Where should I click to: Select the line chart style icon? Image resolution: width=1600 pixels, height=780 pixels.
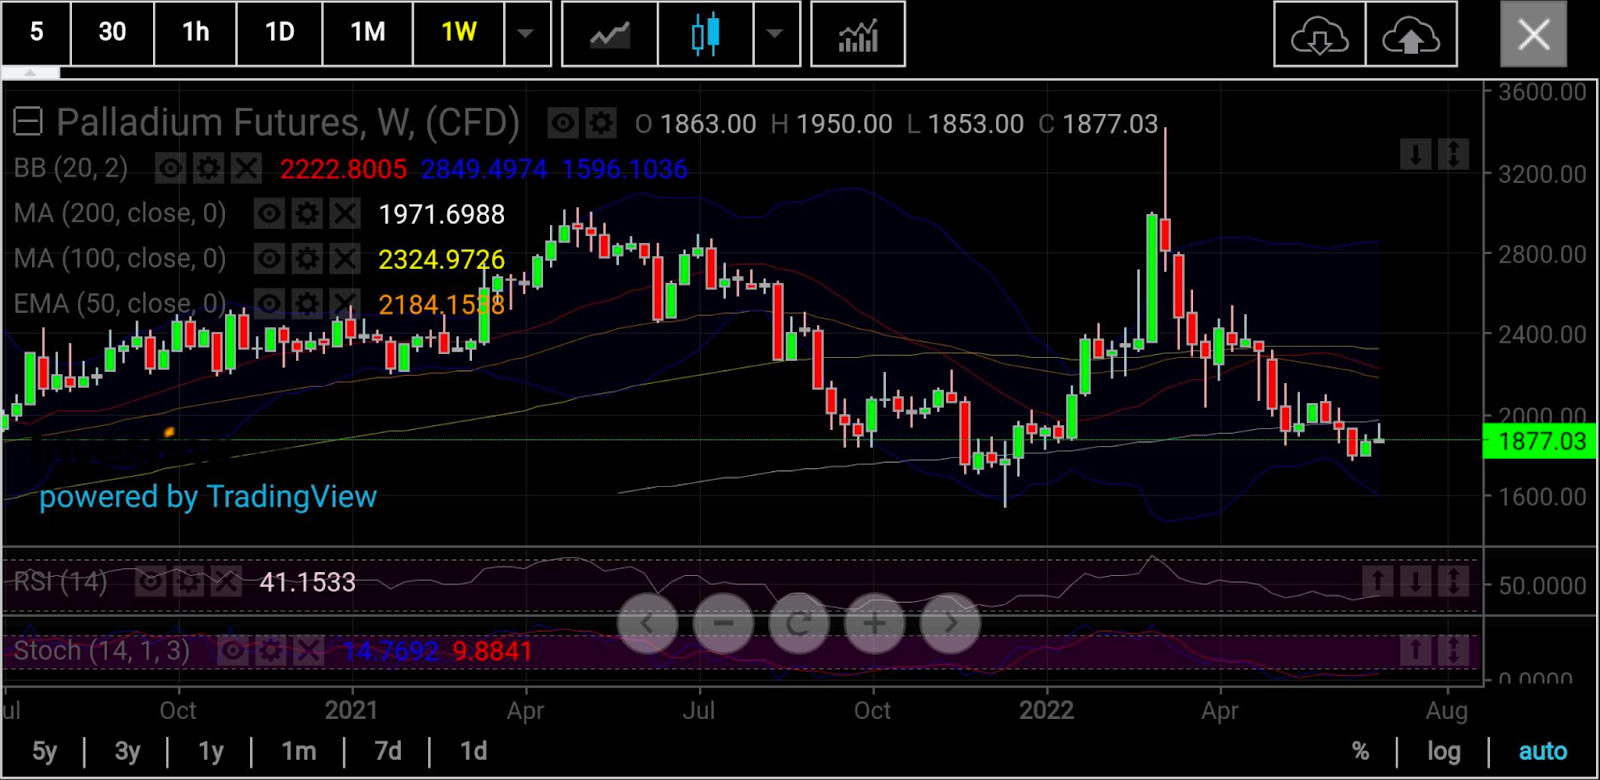click(x=610, y=35)
